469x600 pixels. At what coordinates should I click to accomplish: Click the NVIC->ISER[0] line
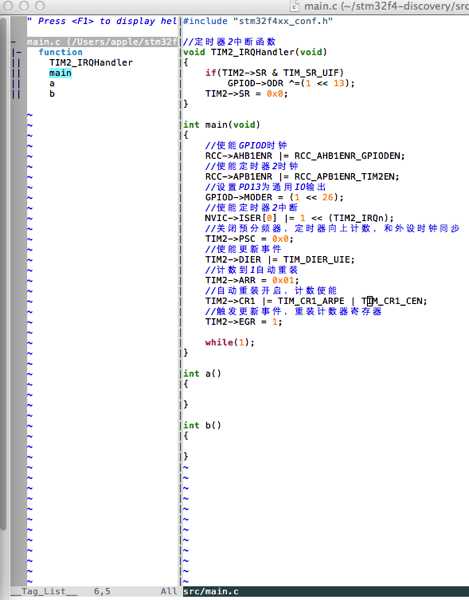[x=300, y=218]
